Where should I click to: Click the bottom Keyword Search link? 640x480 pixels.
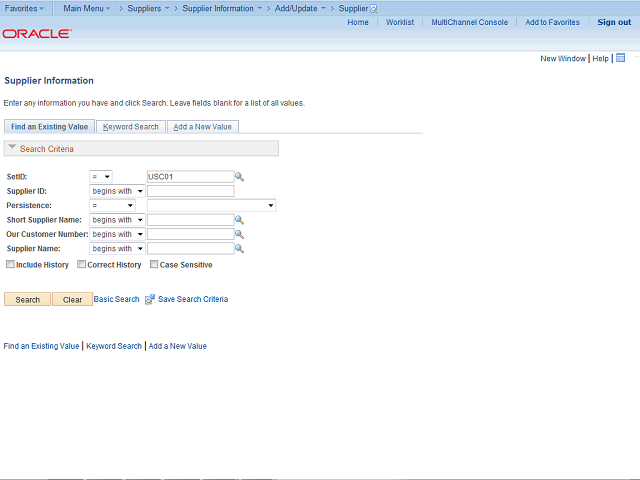(114, 346)
